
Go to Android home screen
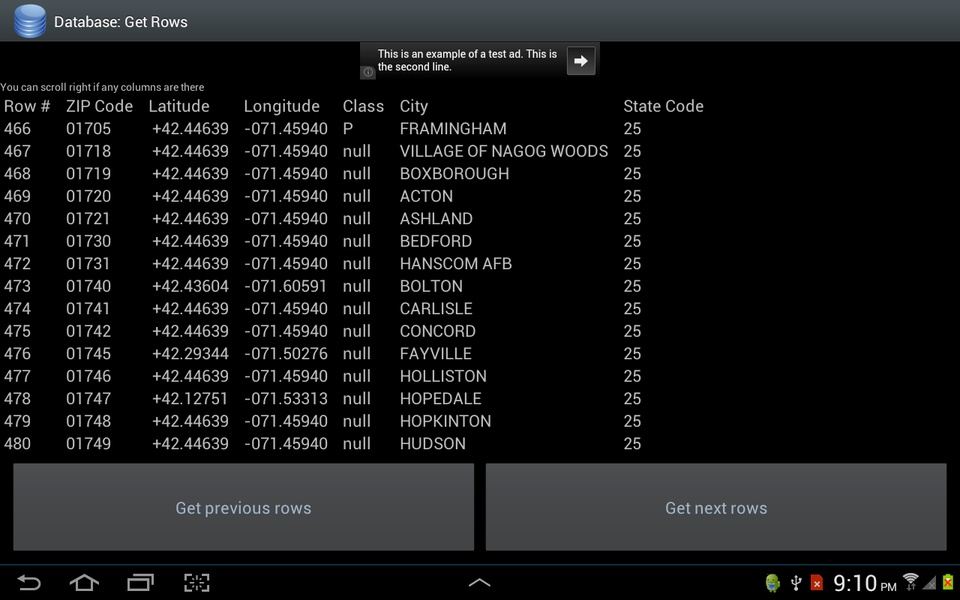coord(84,582)
